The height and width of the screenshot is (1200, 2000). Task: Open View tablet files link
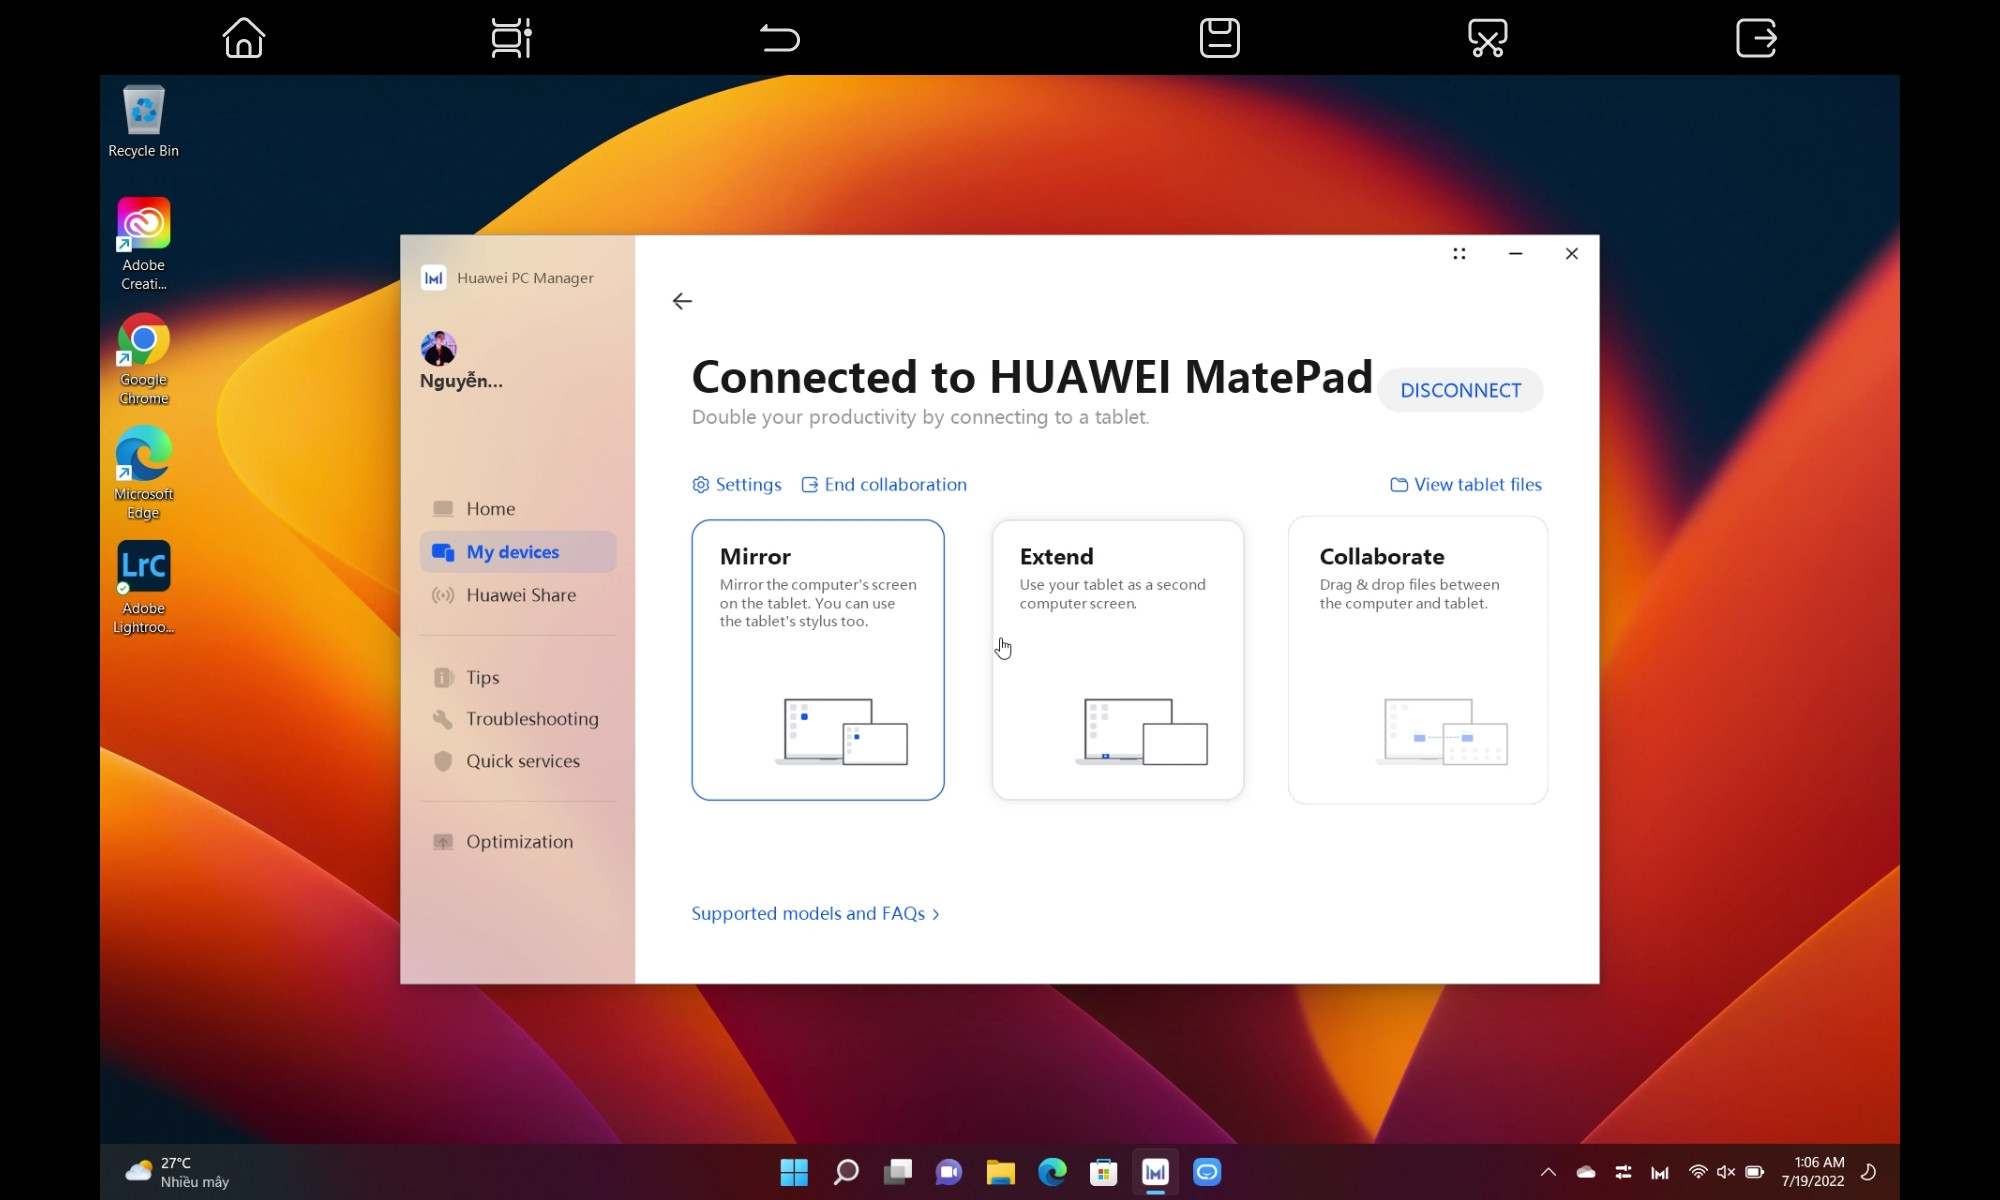(x=1466, y=485)
